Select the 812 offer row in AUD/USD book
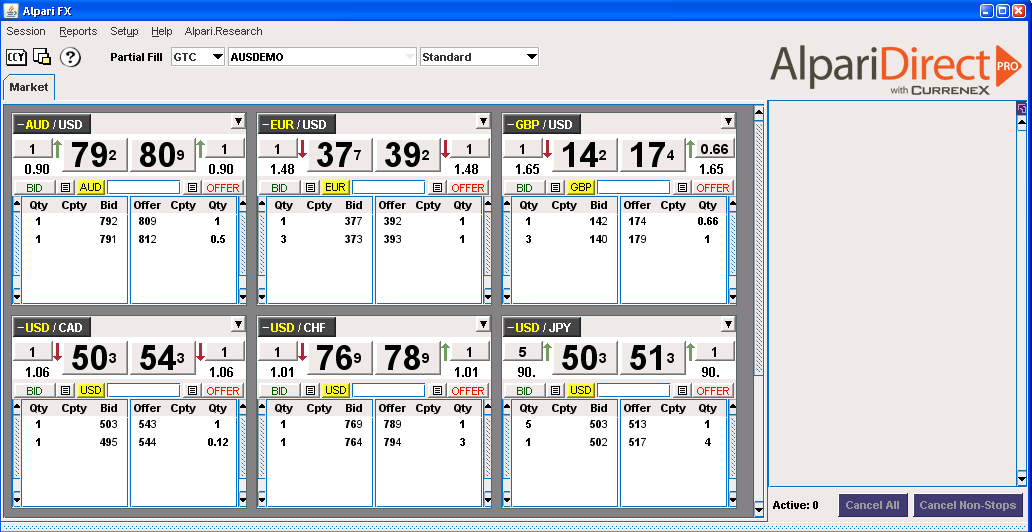The width and height of the screenshot is (1032, 532). click(184, 239)
